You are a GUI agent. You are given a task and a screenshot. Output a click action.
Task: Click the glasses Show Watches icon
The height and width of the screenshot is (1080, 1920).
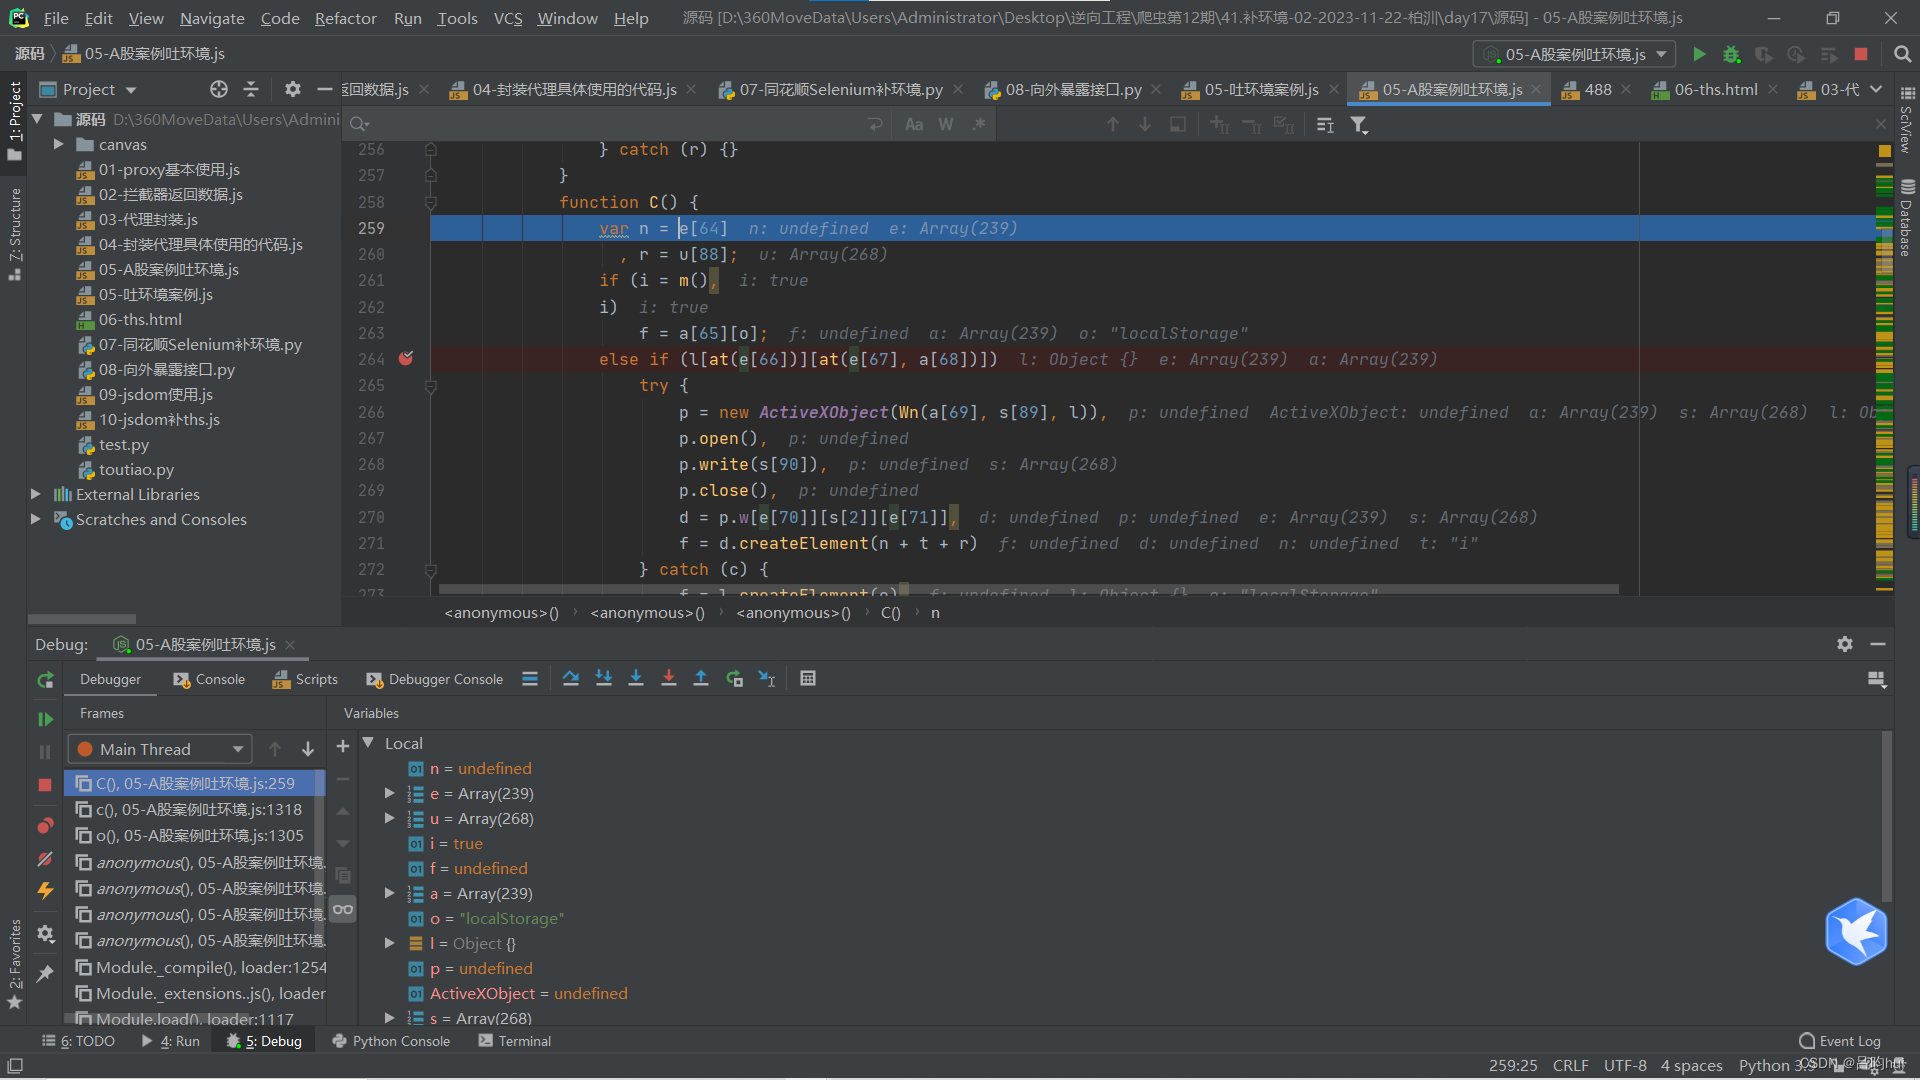click(343, 909)
